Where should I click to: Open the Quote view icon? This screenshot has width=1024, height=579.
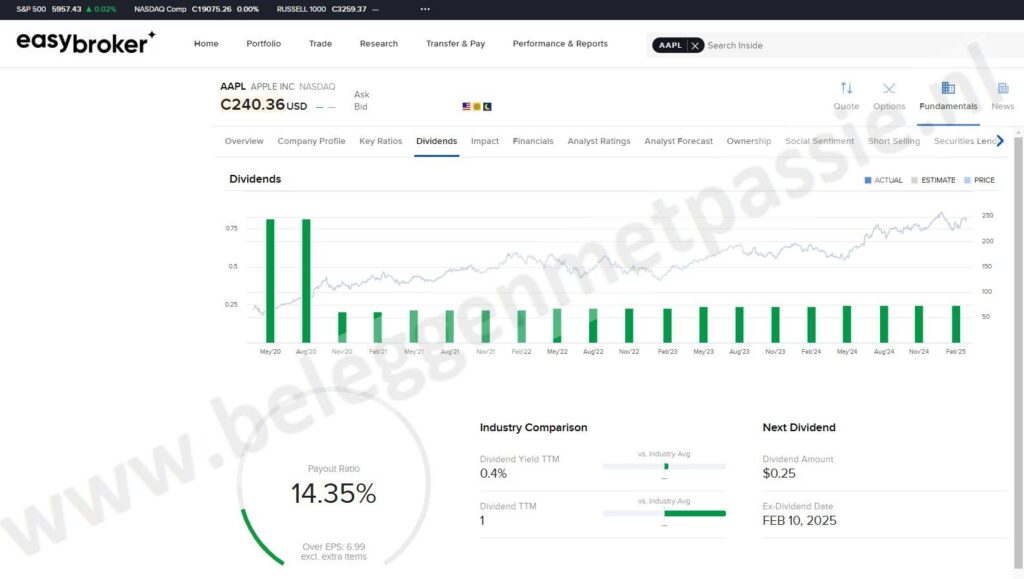(x=846, y=89)
